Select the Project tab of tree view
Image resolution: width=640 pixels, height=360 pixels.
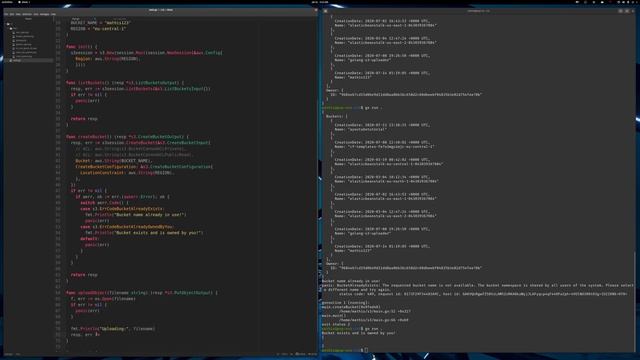pos(28,18)
